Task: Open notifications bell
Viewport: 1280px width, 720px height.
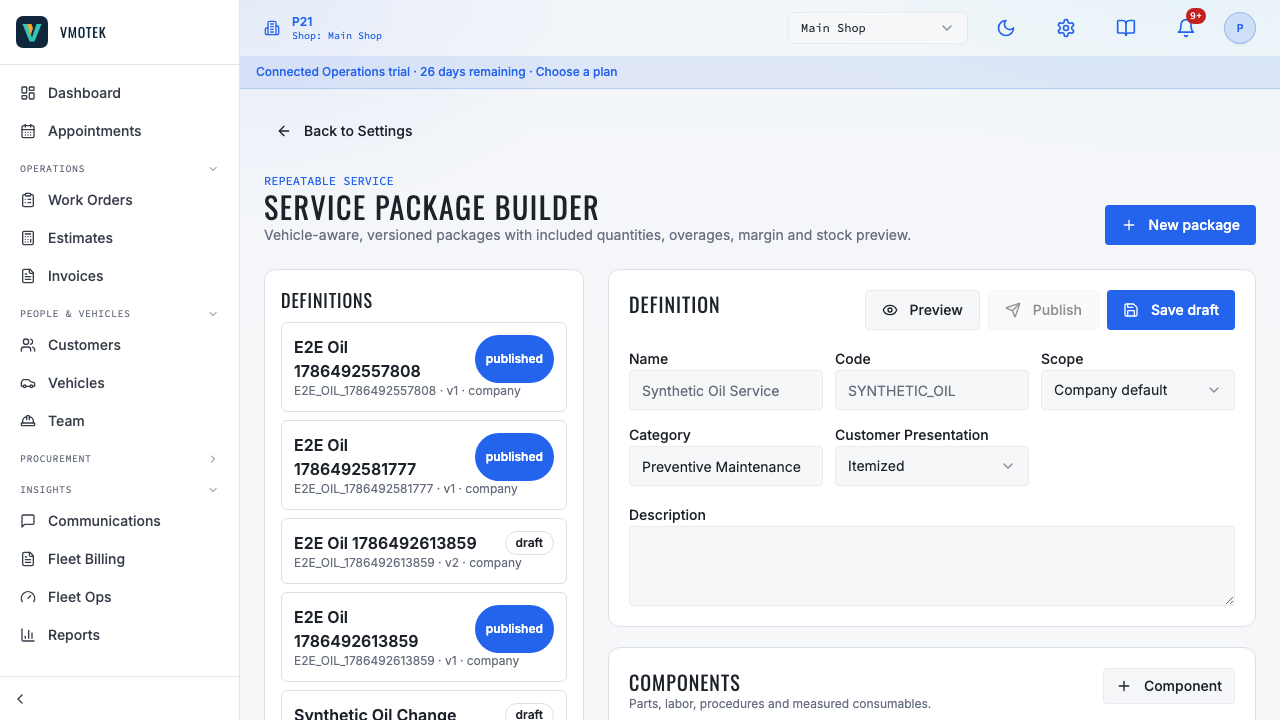Action: (1186, 28)
